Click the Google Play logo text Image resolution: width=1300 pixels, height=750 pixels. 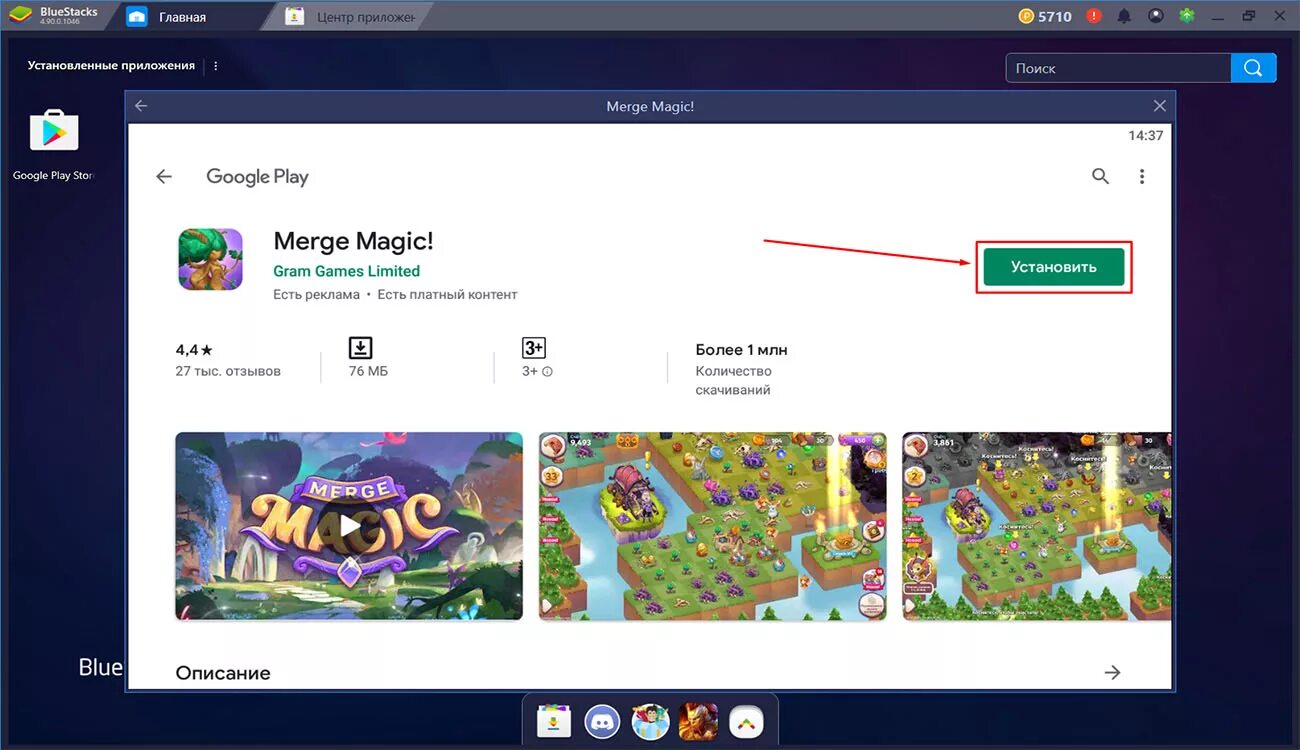(x=257, y=177)
